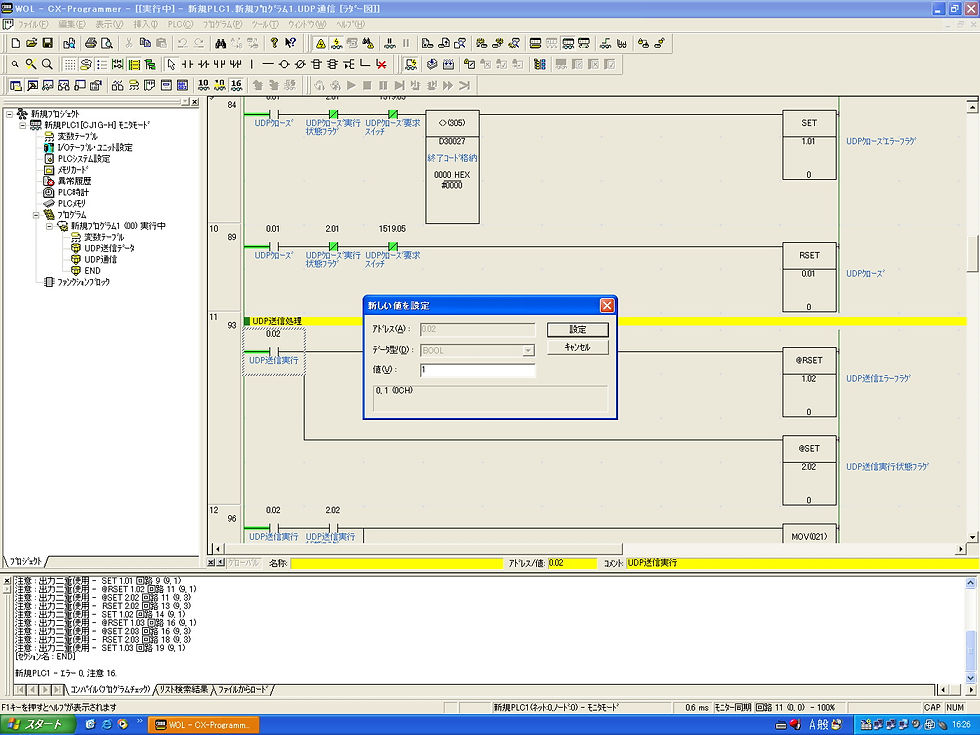Toggle the Project Workspace window icon
980x735 pixels.
click(16, 85)
